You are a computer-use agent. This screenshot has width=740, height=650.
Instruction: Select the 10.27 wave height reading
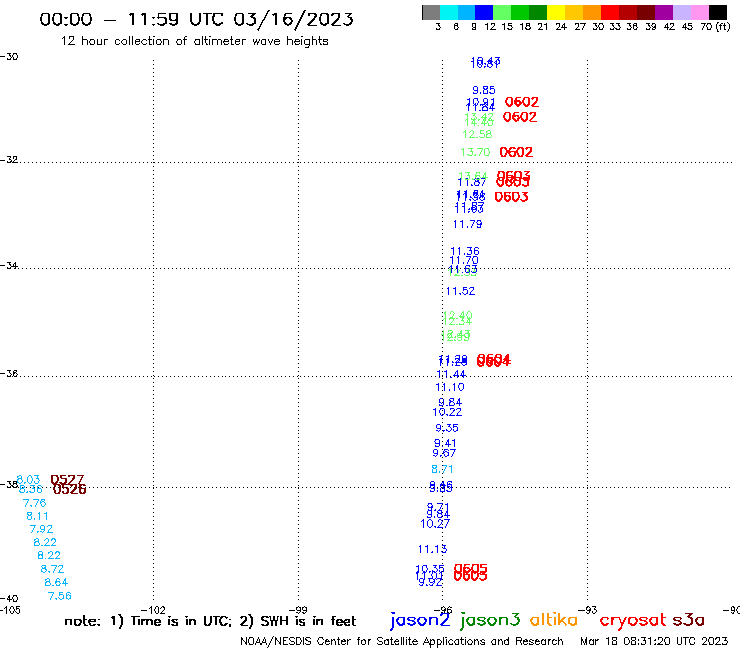435,523
